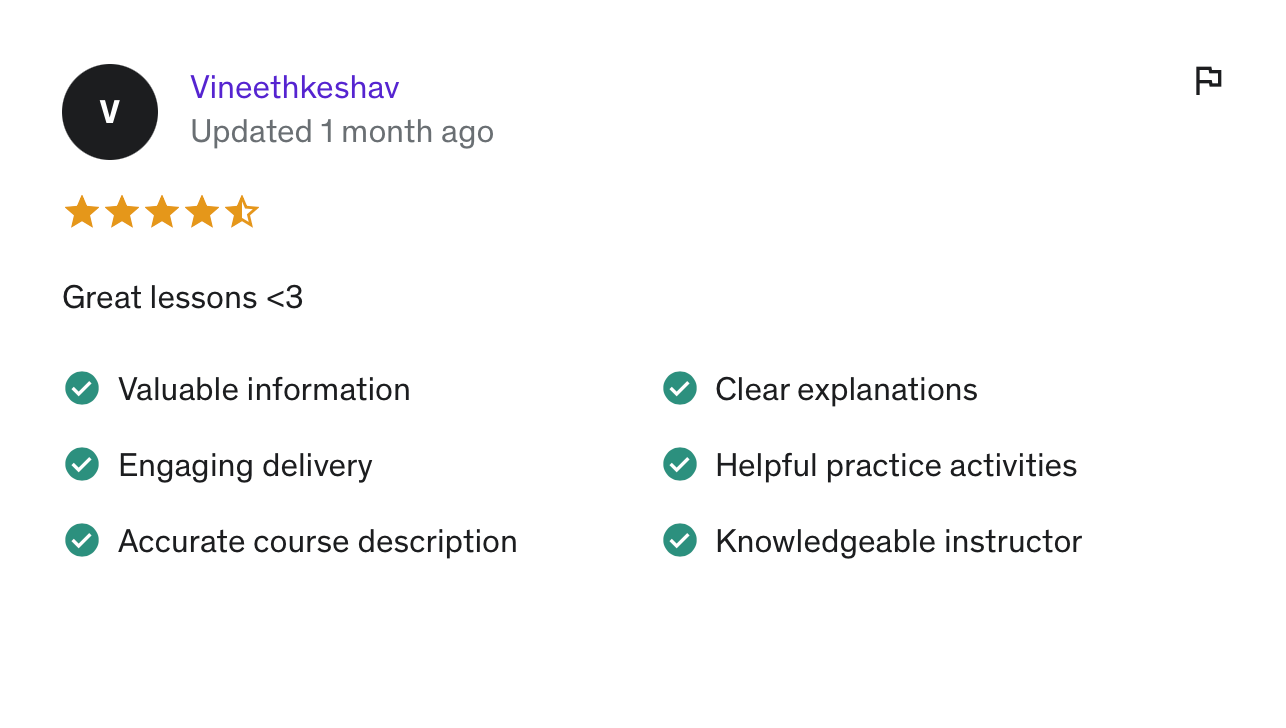Select the 'Valuable information' label
The image size is (1286, 728).
coord(264,389)
